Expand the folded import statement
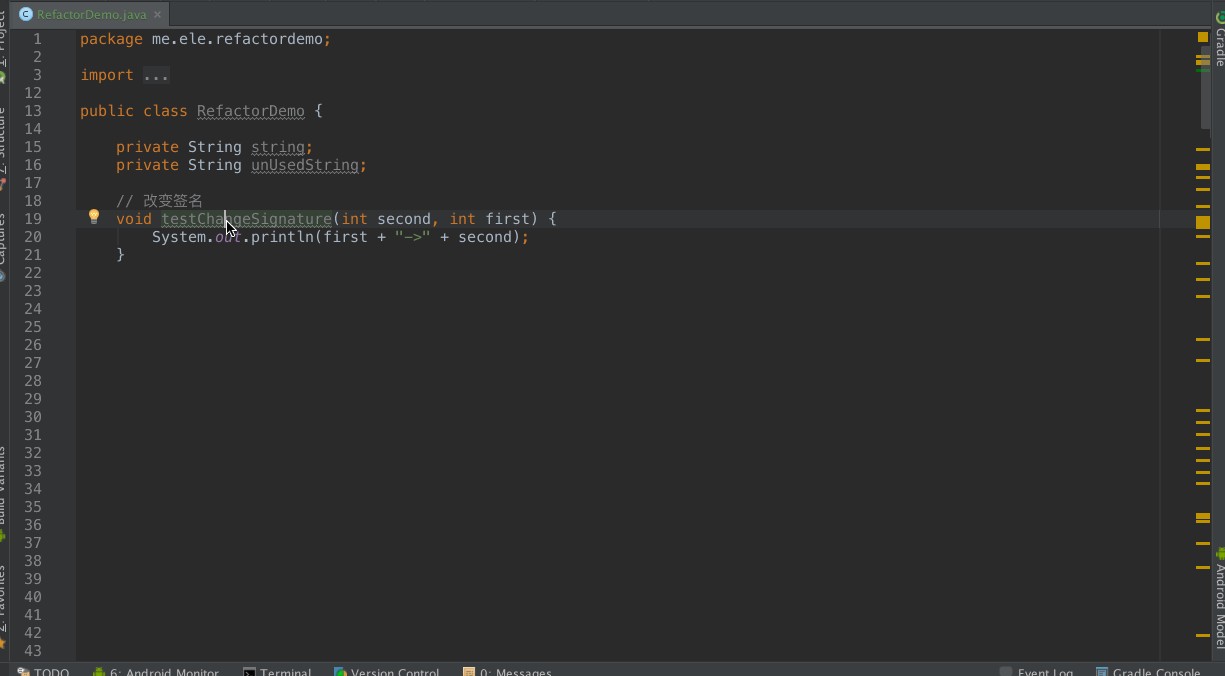 pos(155,75)
